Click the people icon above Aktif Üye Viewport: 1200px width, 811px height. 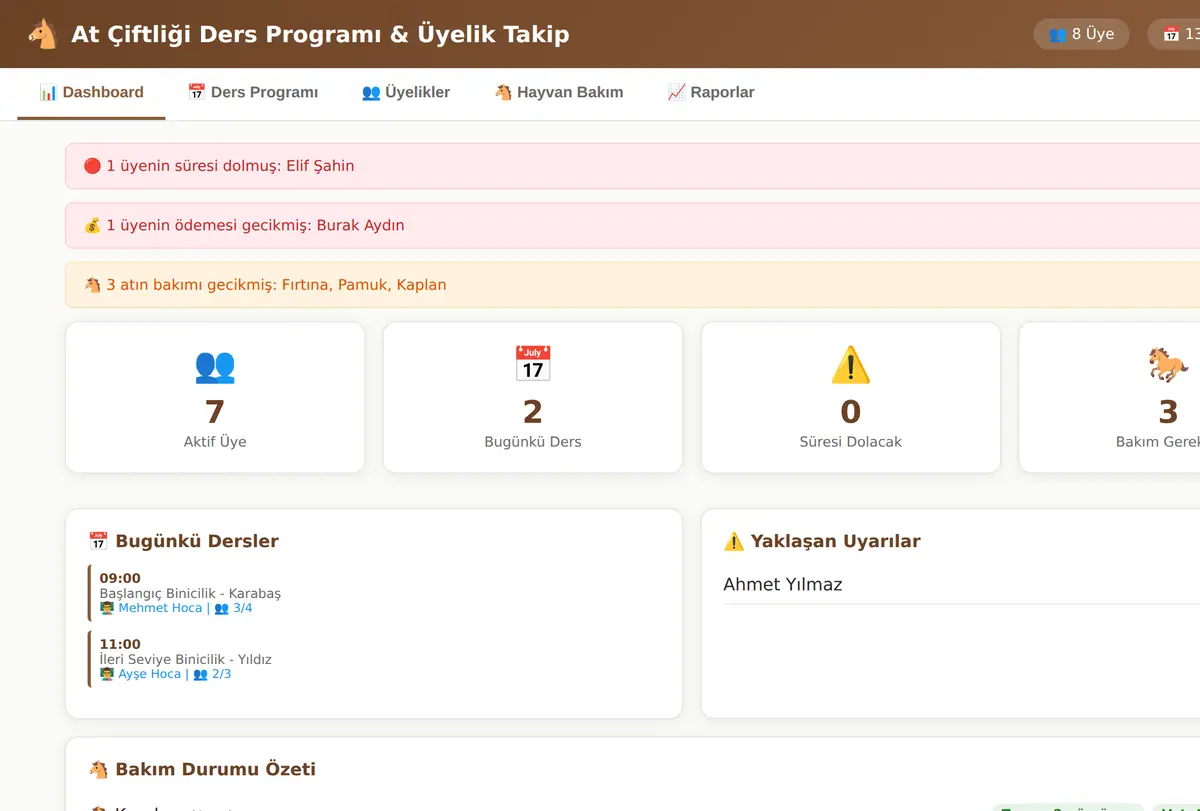[x=215, y=365]
